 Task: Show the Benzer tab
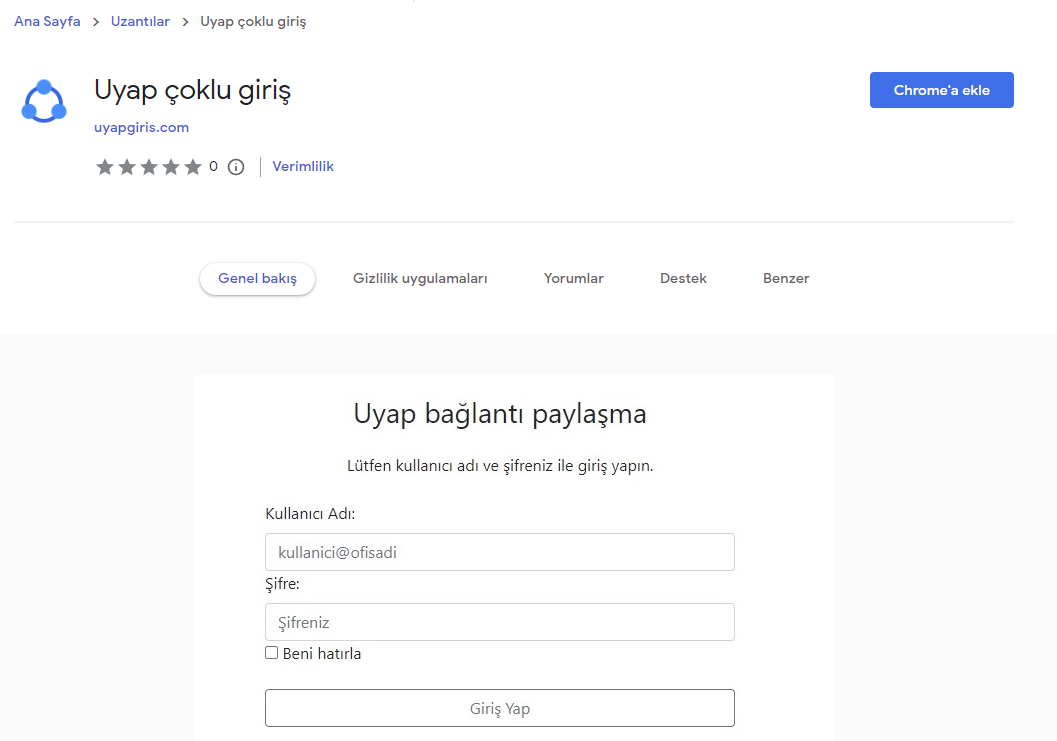click(x=786, y=279)
